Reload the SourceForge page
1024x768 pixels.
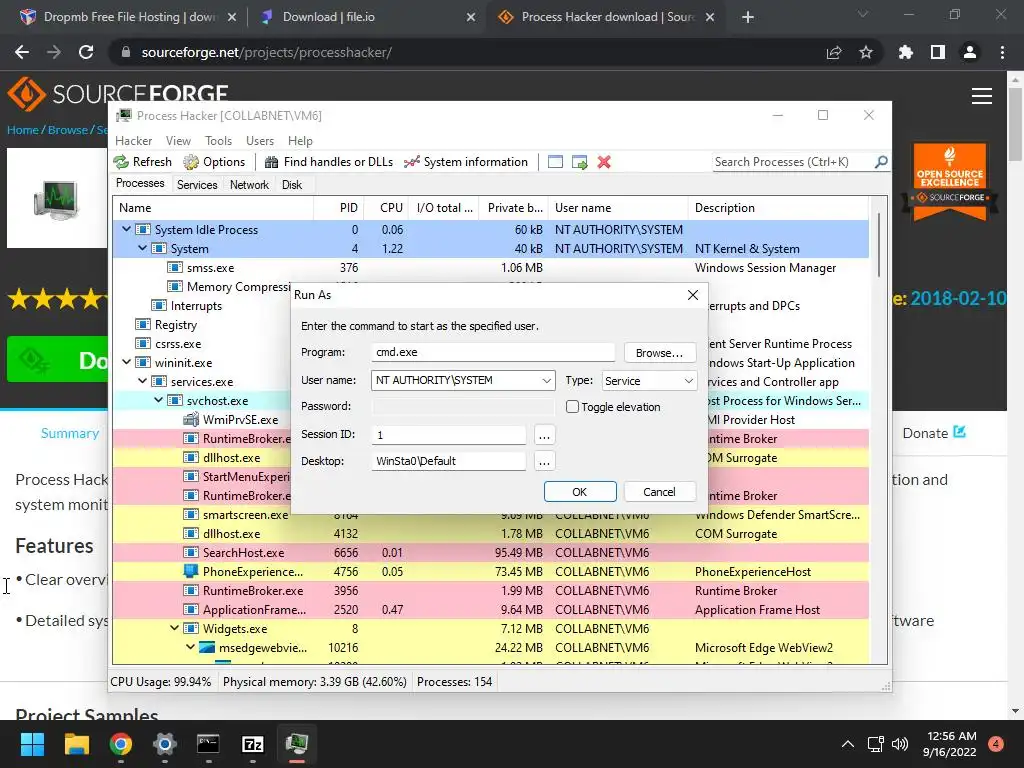86,52
